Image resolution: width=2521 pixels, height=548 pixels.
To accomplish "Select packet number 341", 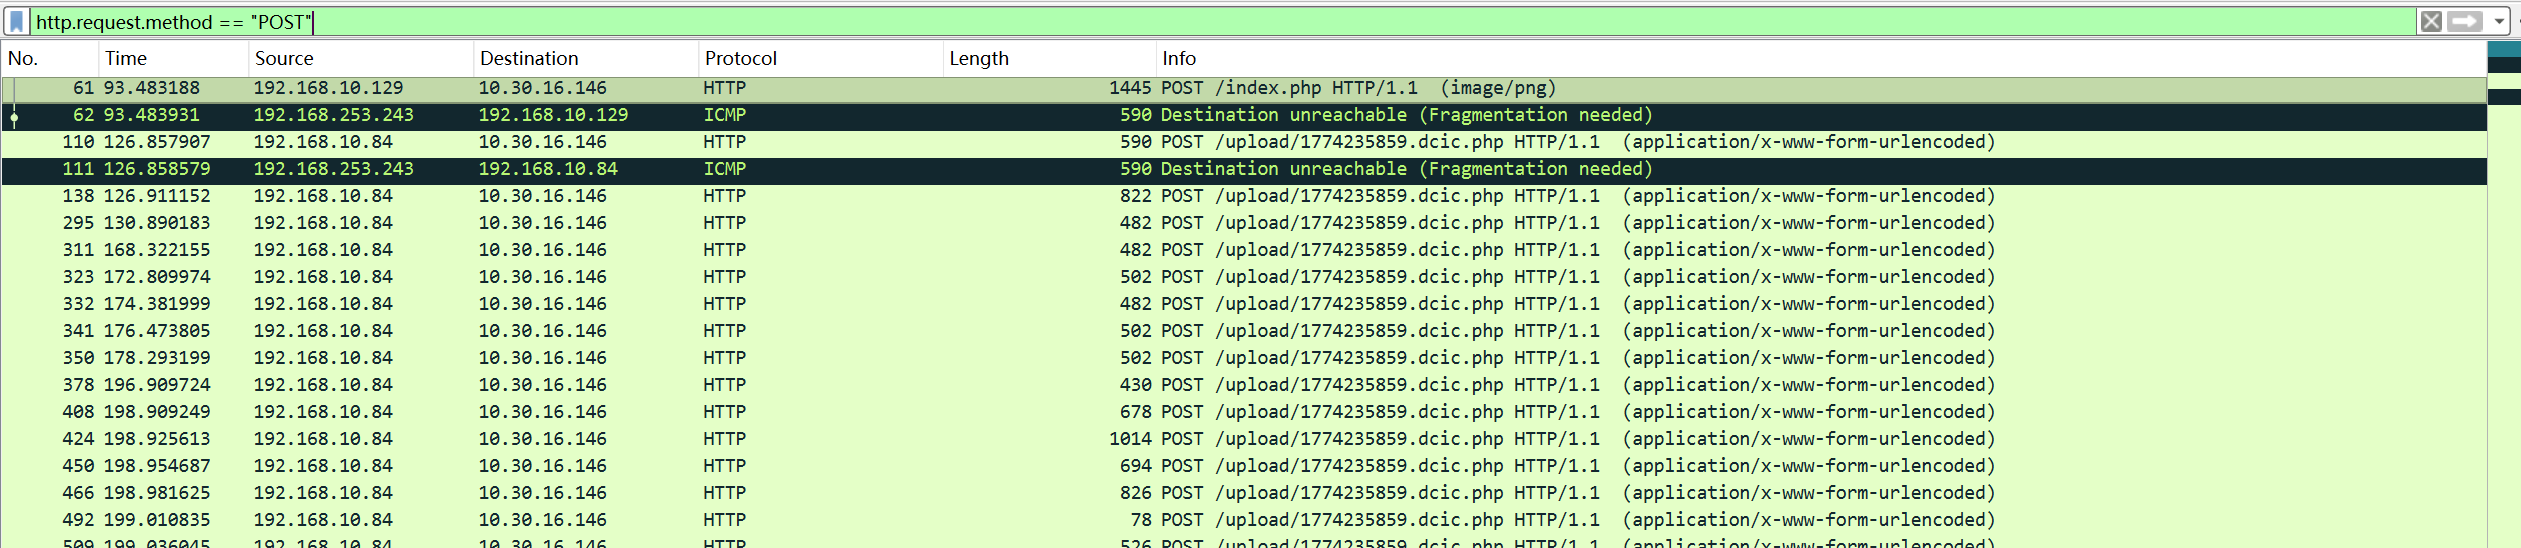I will (x=1244, y=331).
